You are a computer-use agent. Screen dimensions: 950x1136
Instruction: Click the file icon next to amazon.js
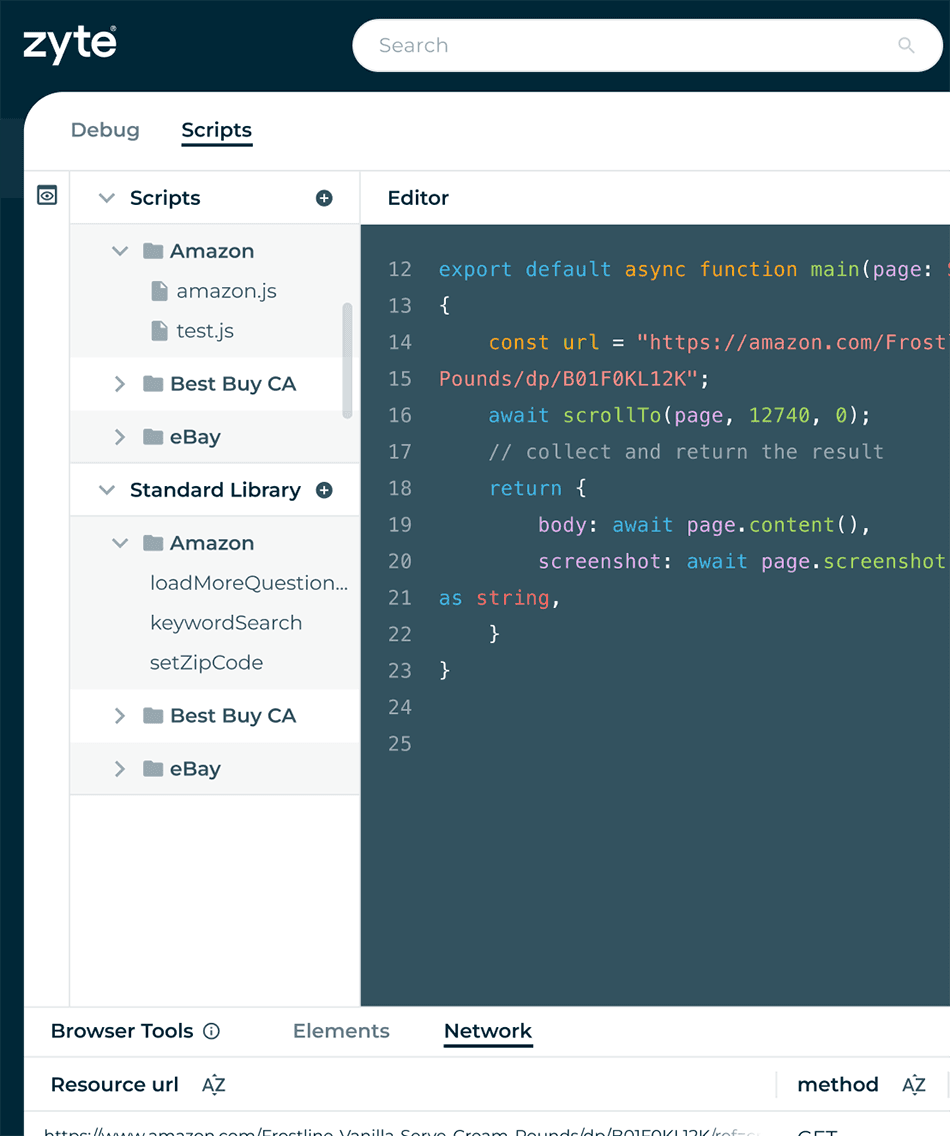tap(159, 291)
